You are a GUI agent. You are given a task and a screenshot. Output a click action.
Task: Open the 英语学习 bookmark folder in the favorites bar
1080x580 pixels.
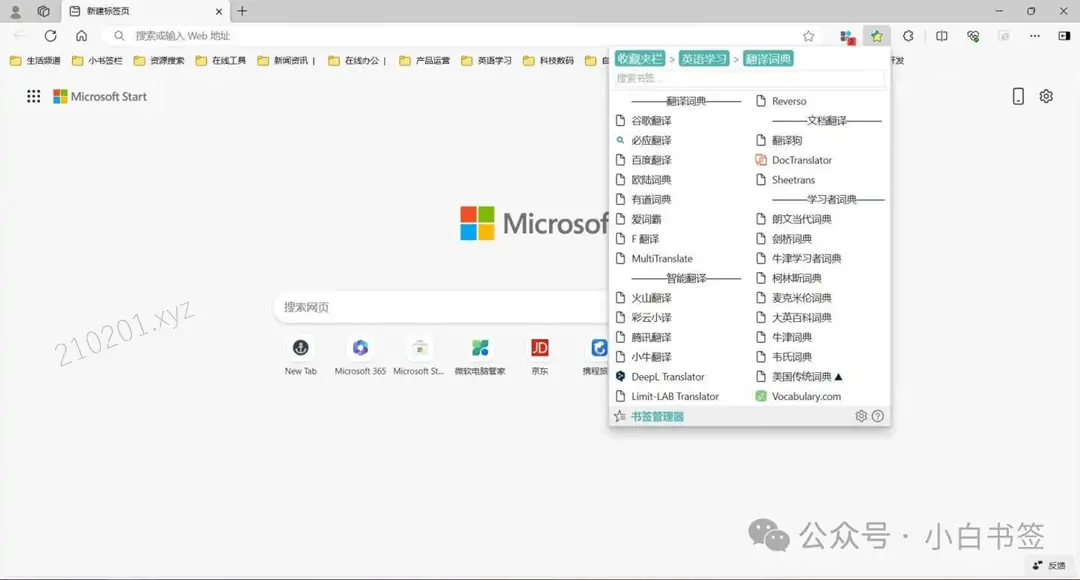(x=486, y=61)
